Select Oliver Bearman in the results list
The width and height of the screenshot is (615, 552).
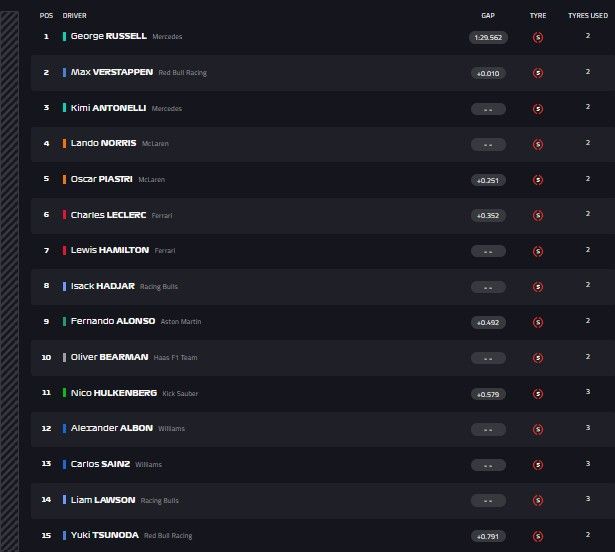click(109, 357)
